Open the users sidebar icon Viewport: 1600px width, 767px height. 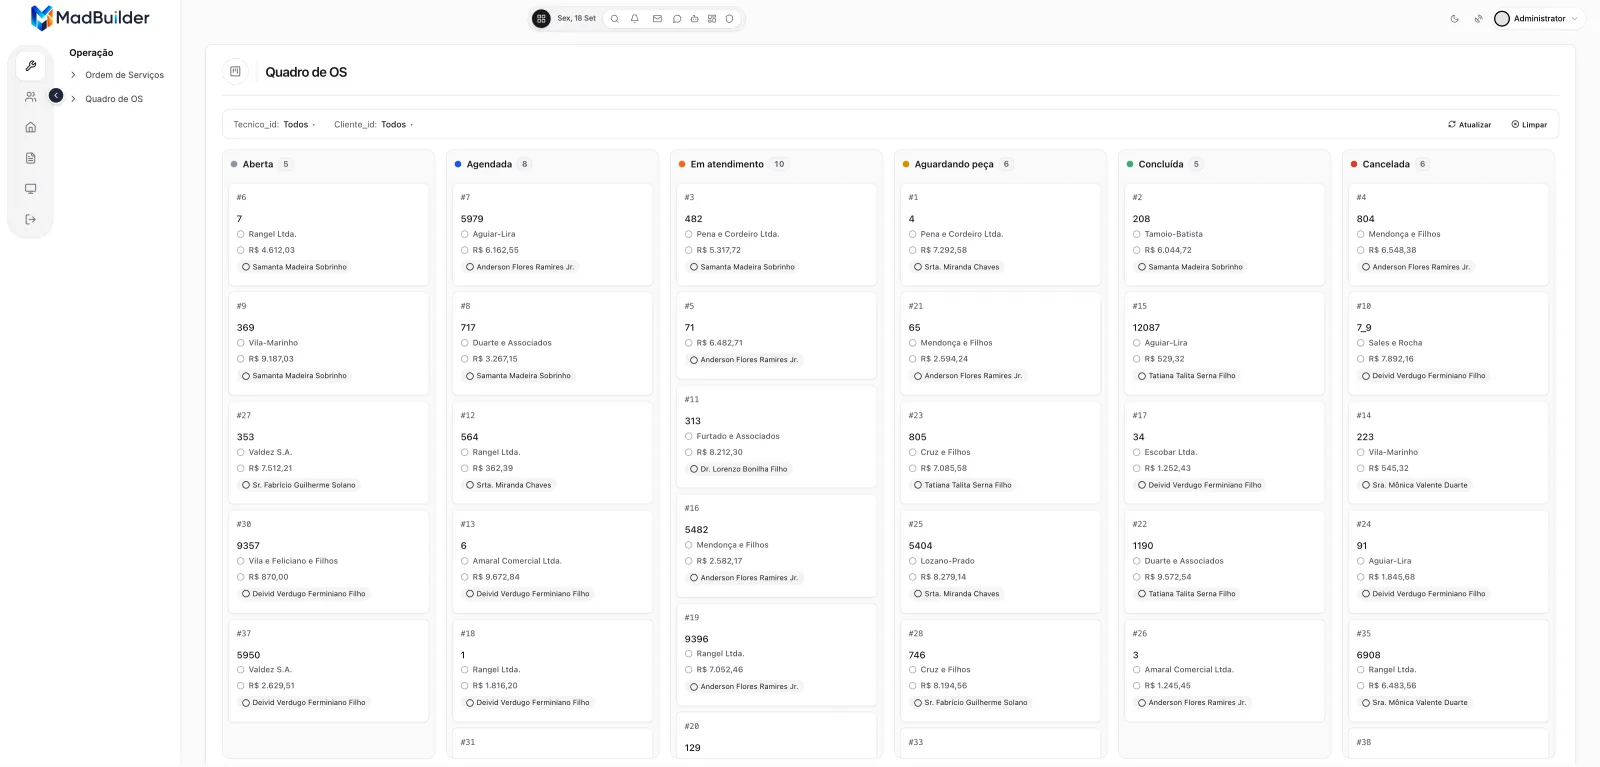(x=31, y=97)
